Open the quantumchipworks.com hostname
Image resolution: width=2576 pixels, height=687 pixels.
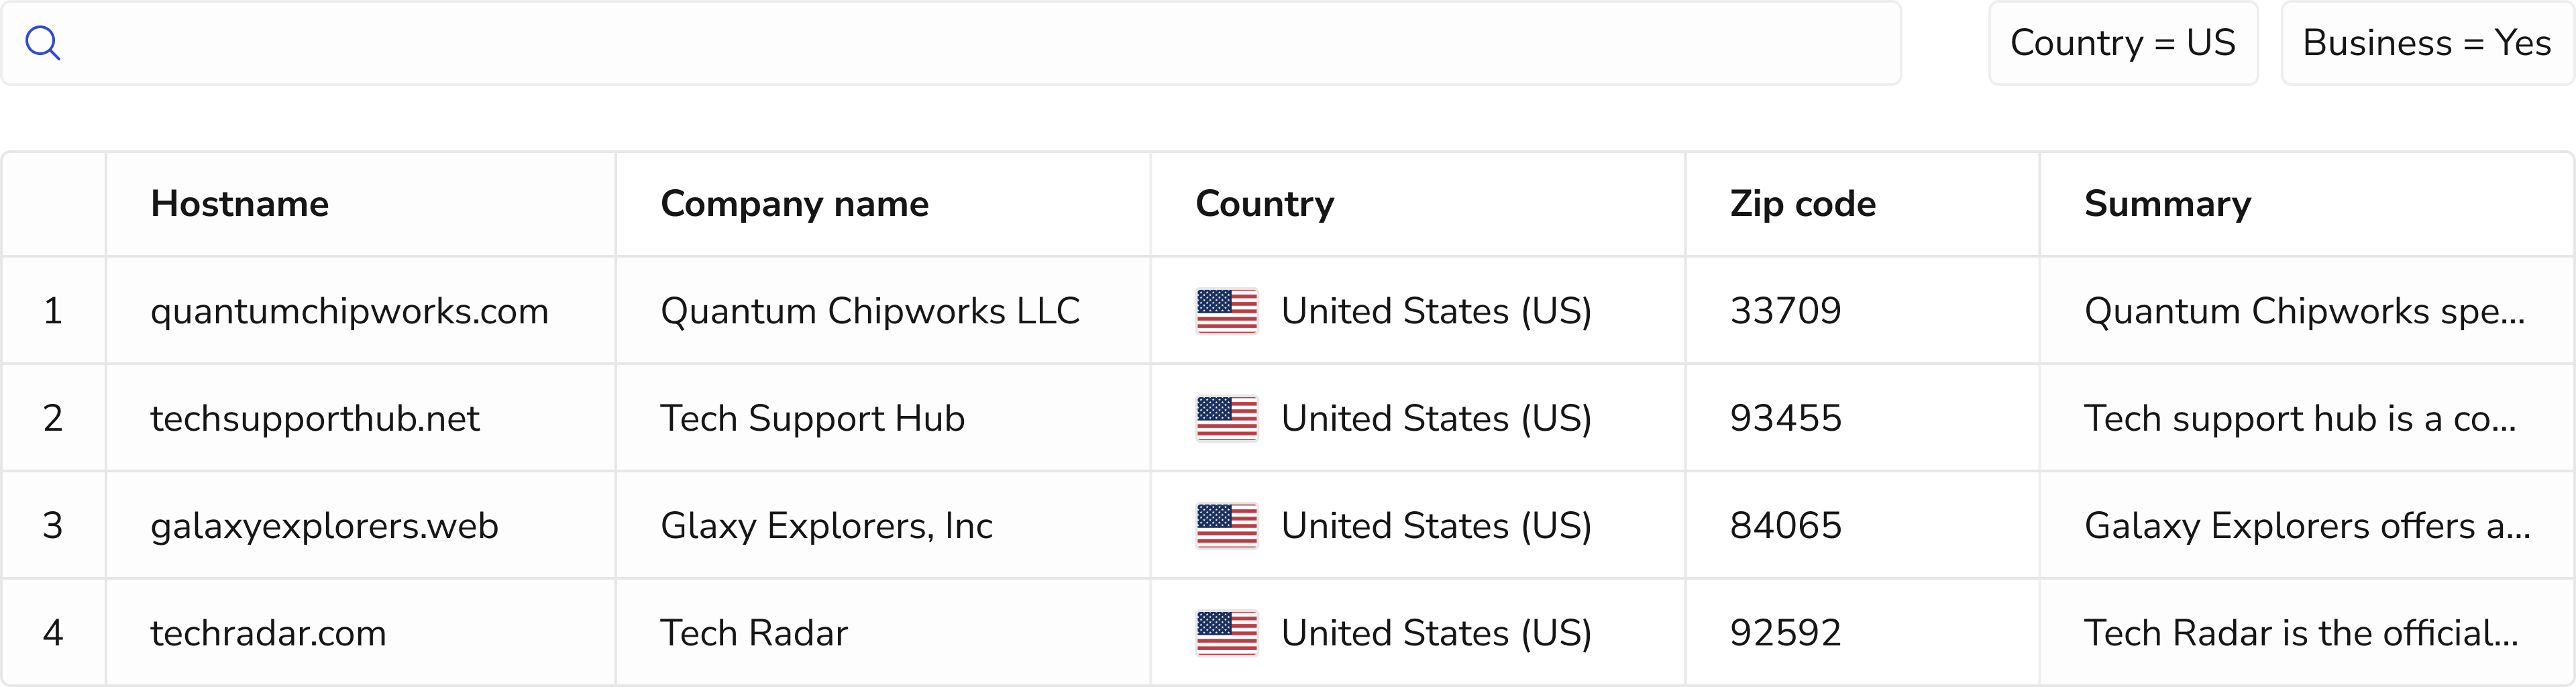pyautogui.click(x=349, y=311)
